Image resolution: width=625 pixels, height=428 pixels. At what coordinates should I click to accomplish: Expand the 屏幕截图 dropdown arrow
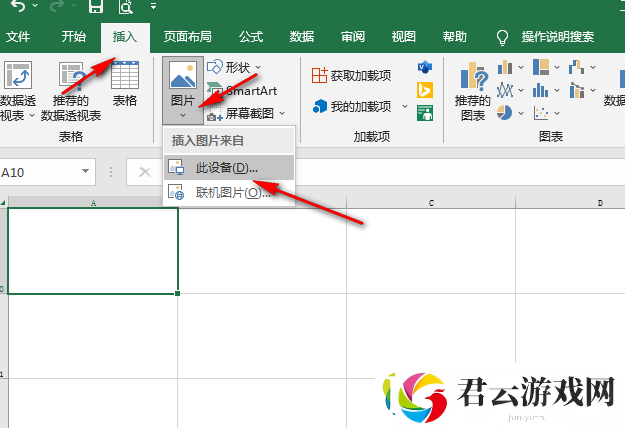pos(282,114)
